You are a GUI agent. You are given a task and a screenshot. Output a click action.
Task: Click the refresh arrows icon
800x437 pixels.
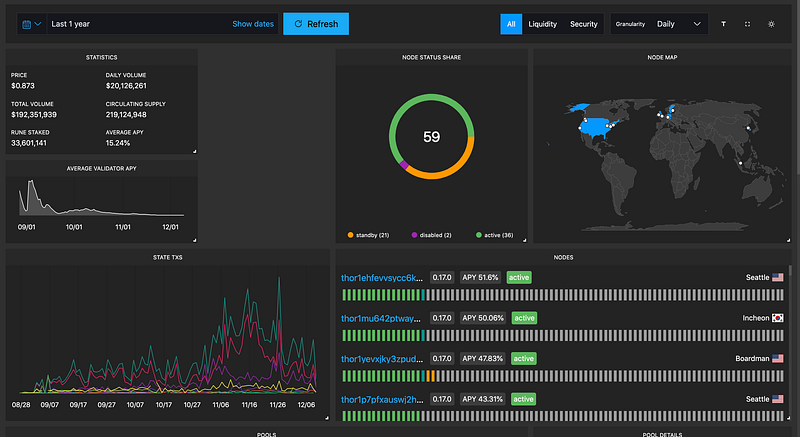pos(296,24)
